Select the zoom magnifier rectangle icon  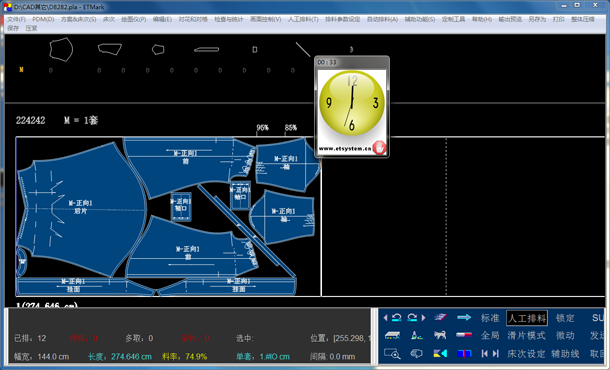click(392, 353)
